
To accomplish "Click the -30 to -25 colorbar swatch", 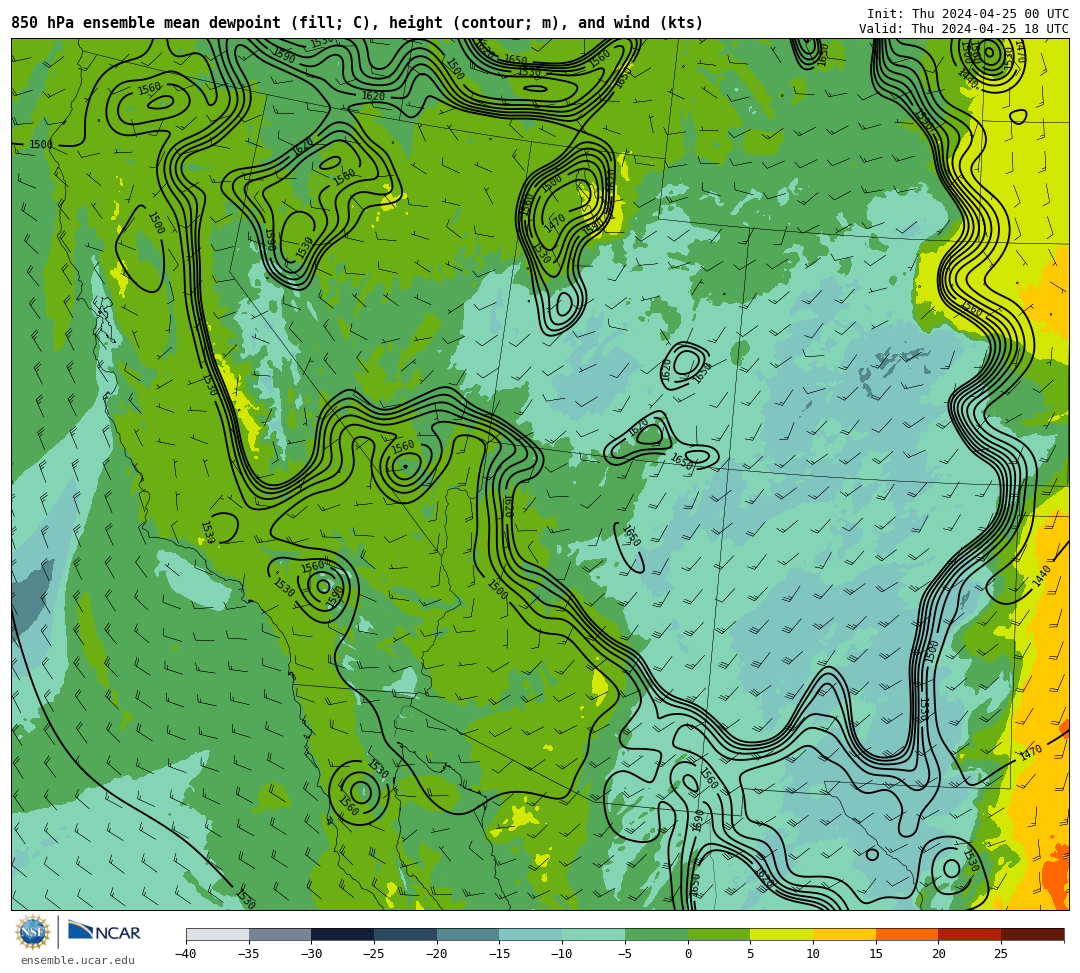I will pyautogui.click(x=343, y=934).
